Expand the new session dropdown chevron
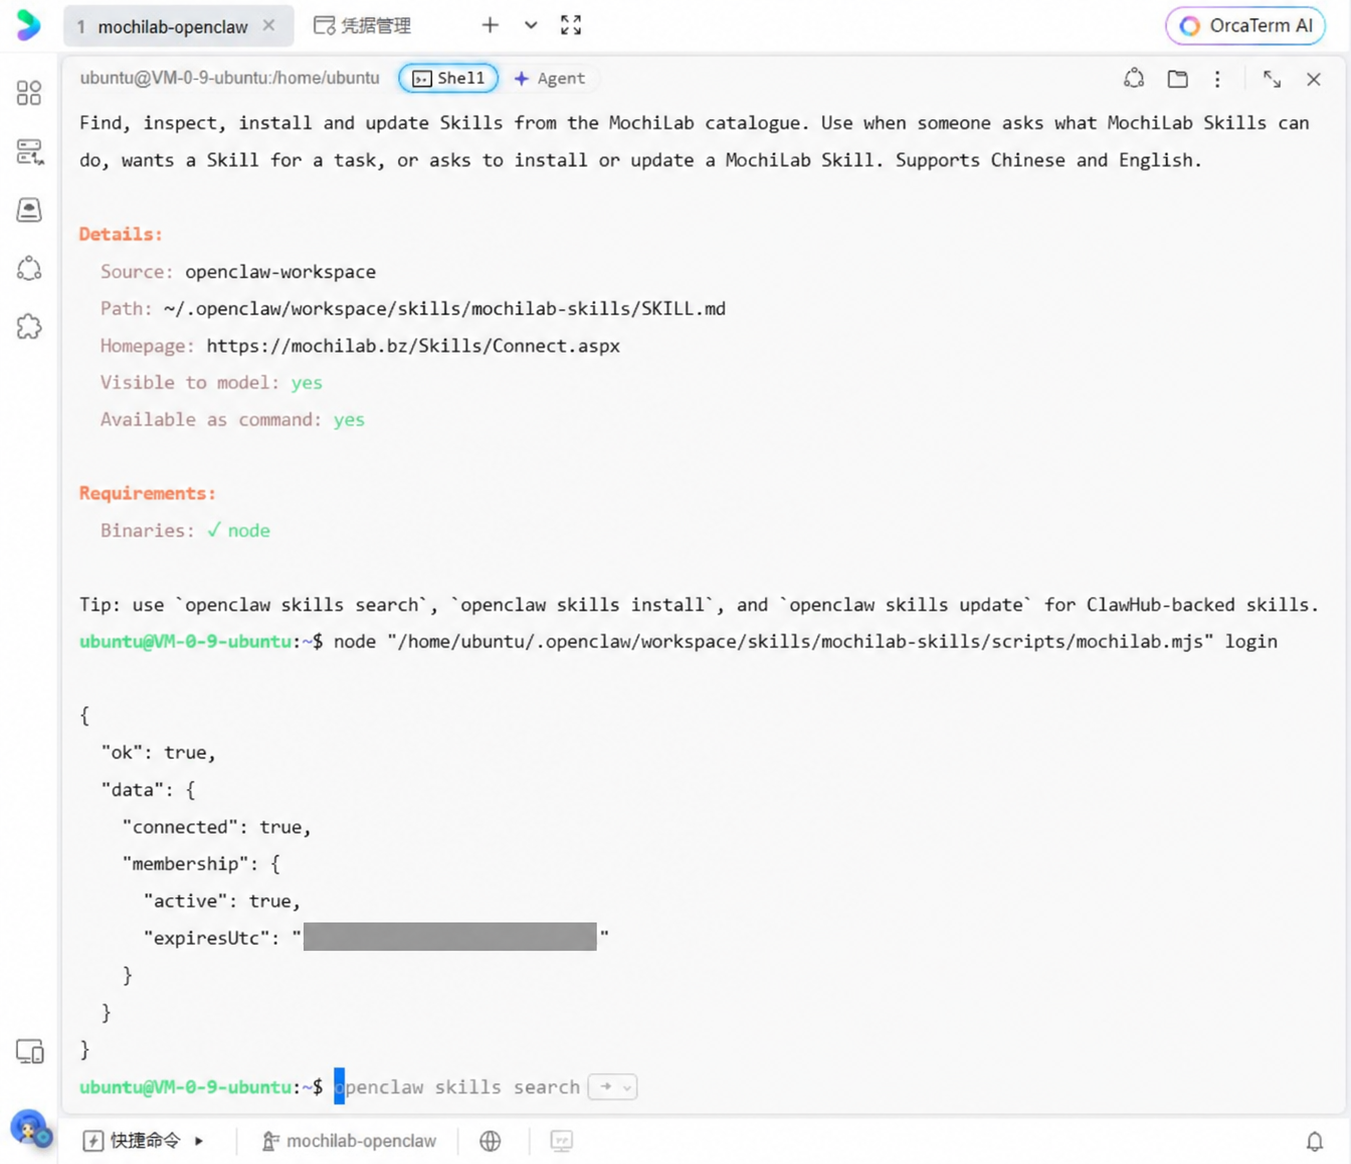This screenshot has width=1351, height=1164. [531, 25]
